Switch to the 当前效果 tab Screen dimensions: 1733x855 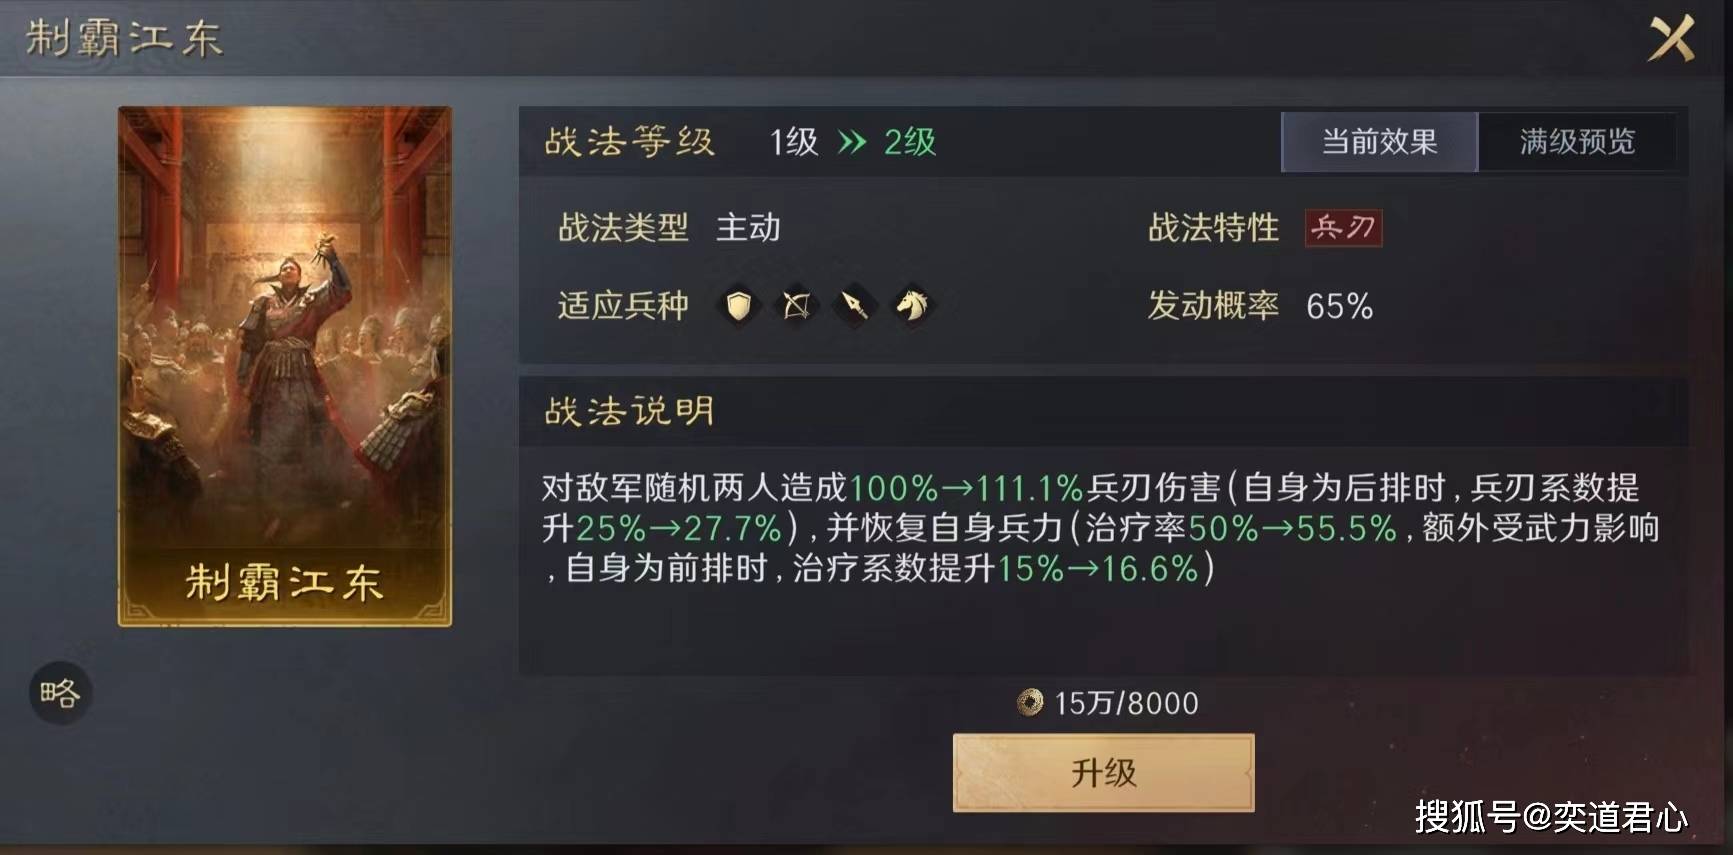click(1379, 142)
